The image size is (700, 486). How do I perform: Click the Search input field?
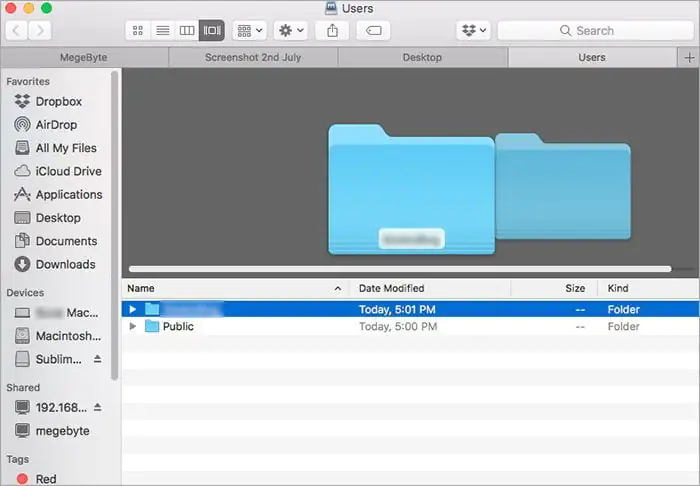(x=595, y=31)
